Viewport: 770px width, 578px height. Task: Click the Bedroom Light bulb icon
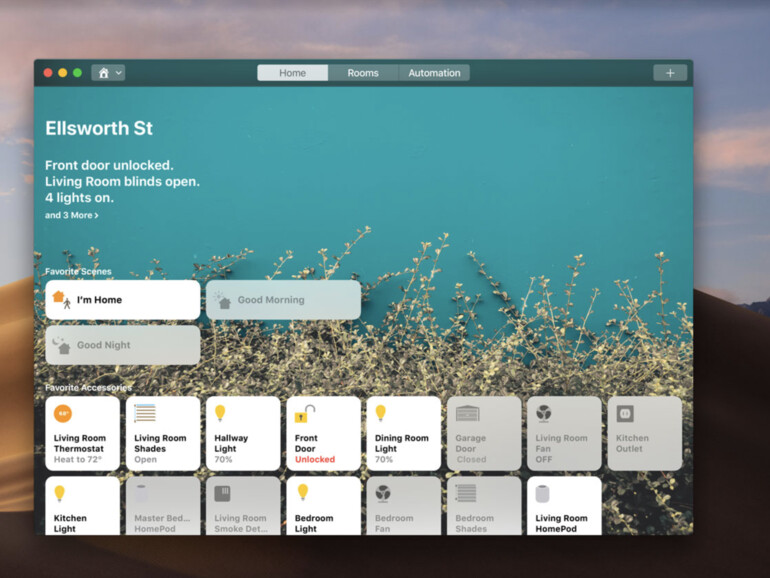click(x=302, y=493)
